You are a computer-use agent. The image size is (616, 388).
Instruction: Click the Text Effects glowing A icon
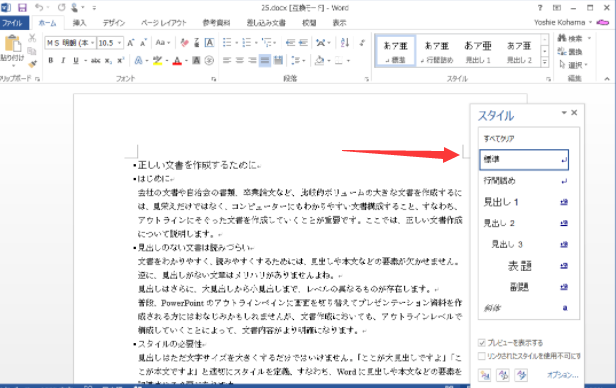[x=138, y=60]
